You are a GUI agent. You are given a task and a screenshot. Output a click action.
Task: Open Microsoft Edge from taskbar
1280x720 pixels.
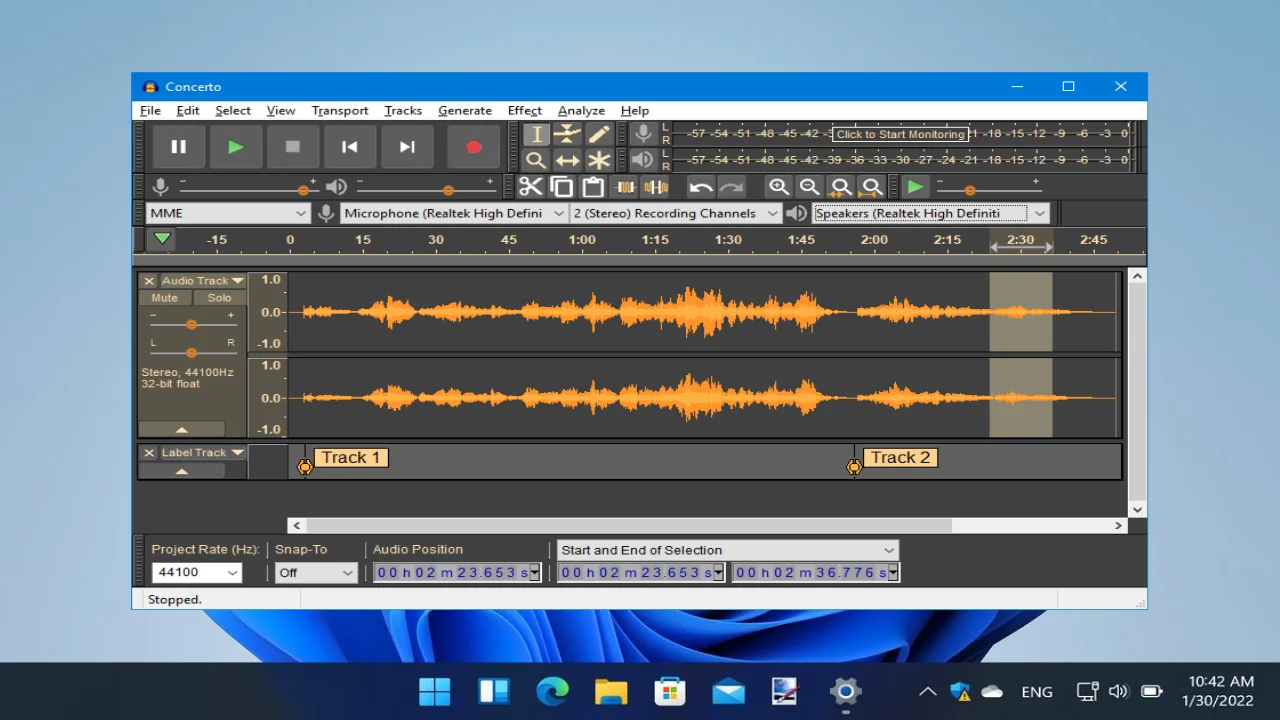552,691
